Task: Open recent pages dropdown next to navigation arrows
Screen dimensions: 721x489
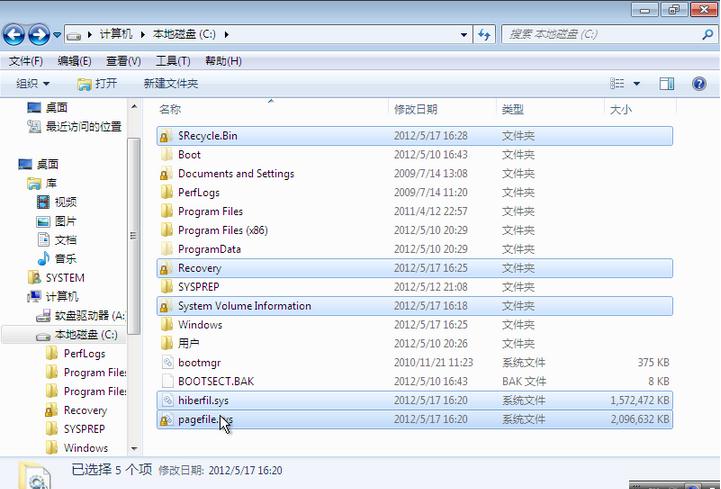Action: tap(57, 35)
